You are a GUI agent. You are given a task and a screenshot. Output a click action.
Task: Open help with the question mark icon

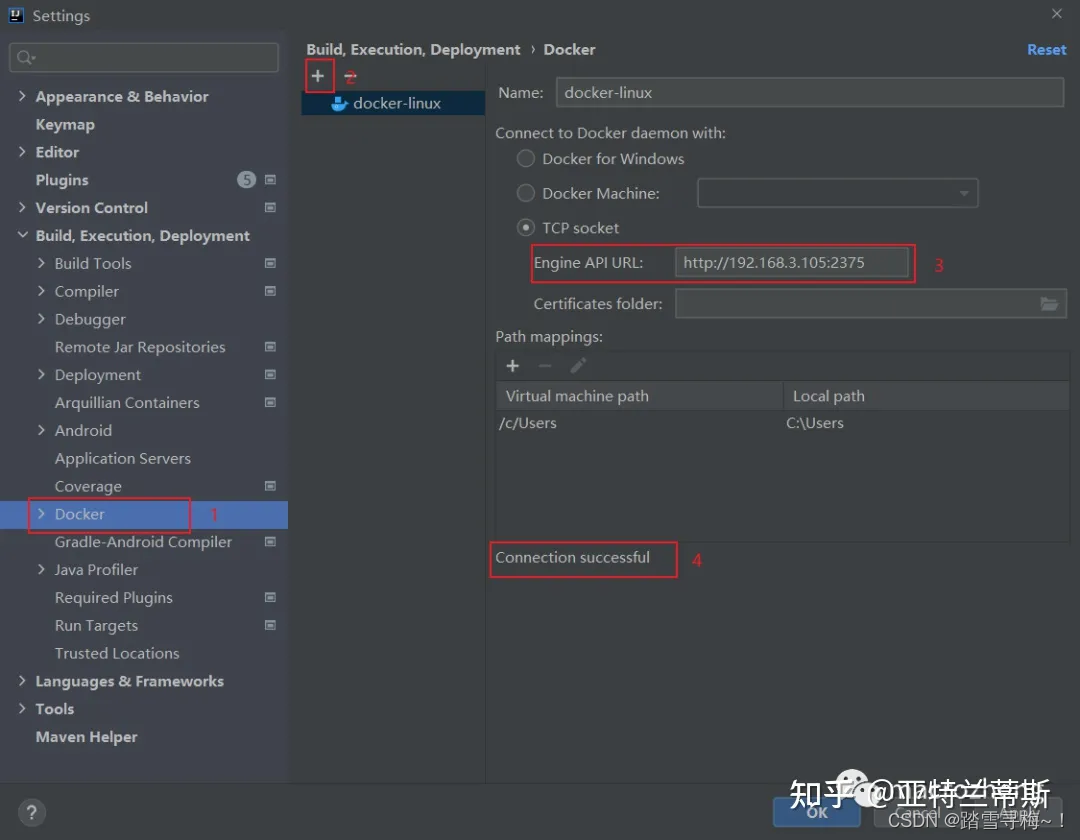tap(31, 812)
